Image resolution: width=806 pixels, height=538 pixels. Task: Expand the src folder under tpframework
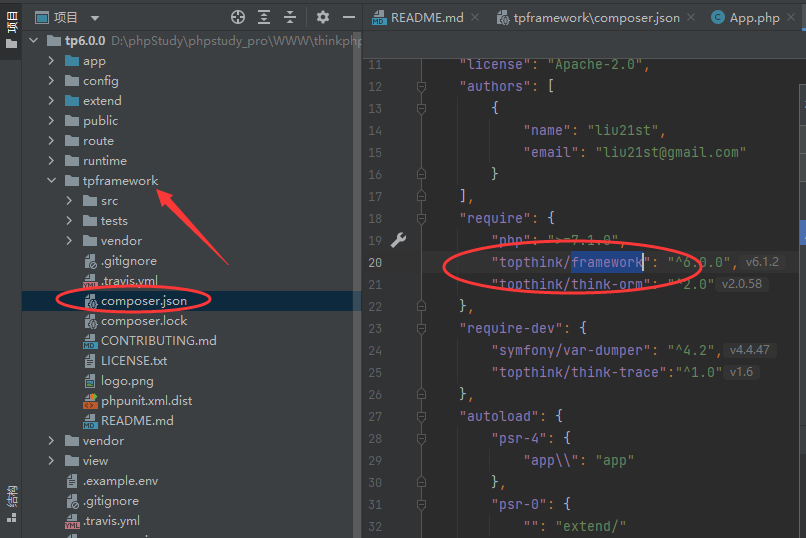(x=69, y=200)
